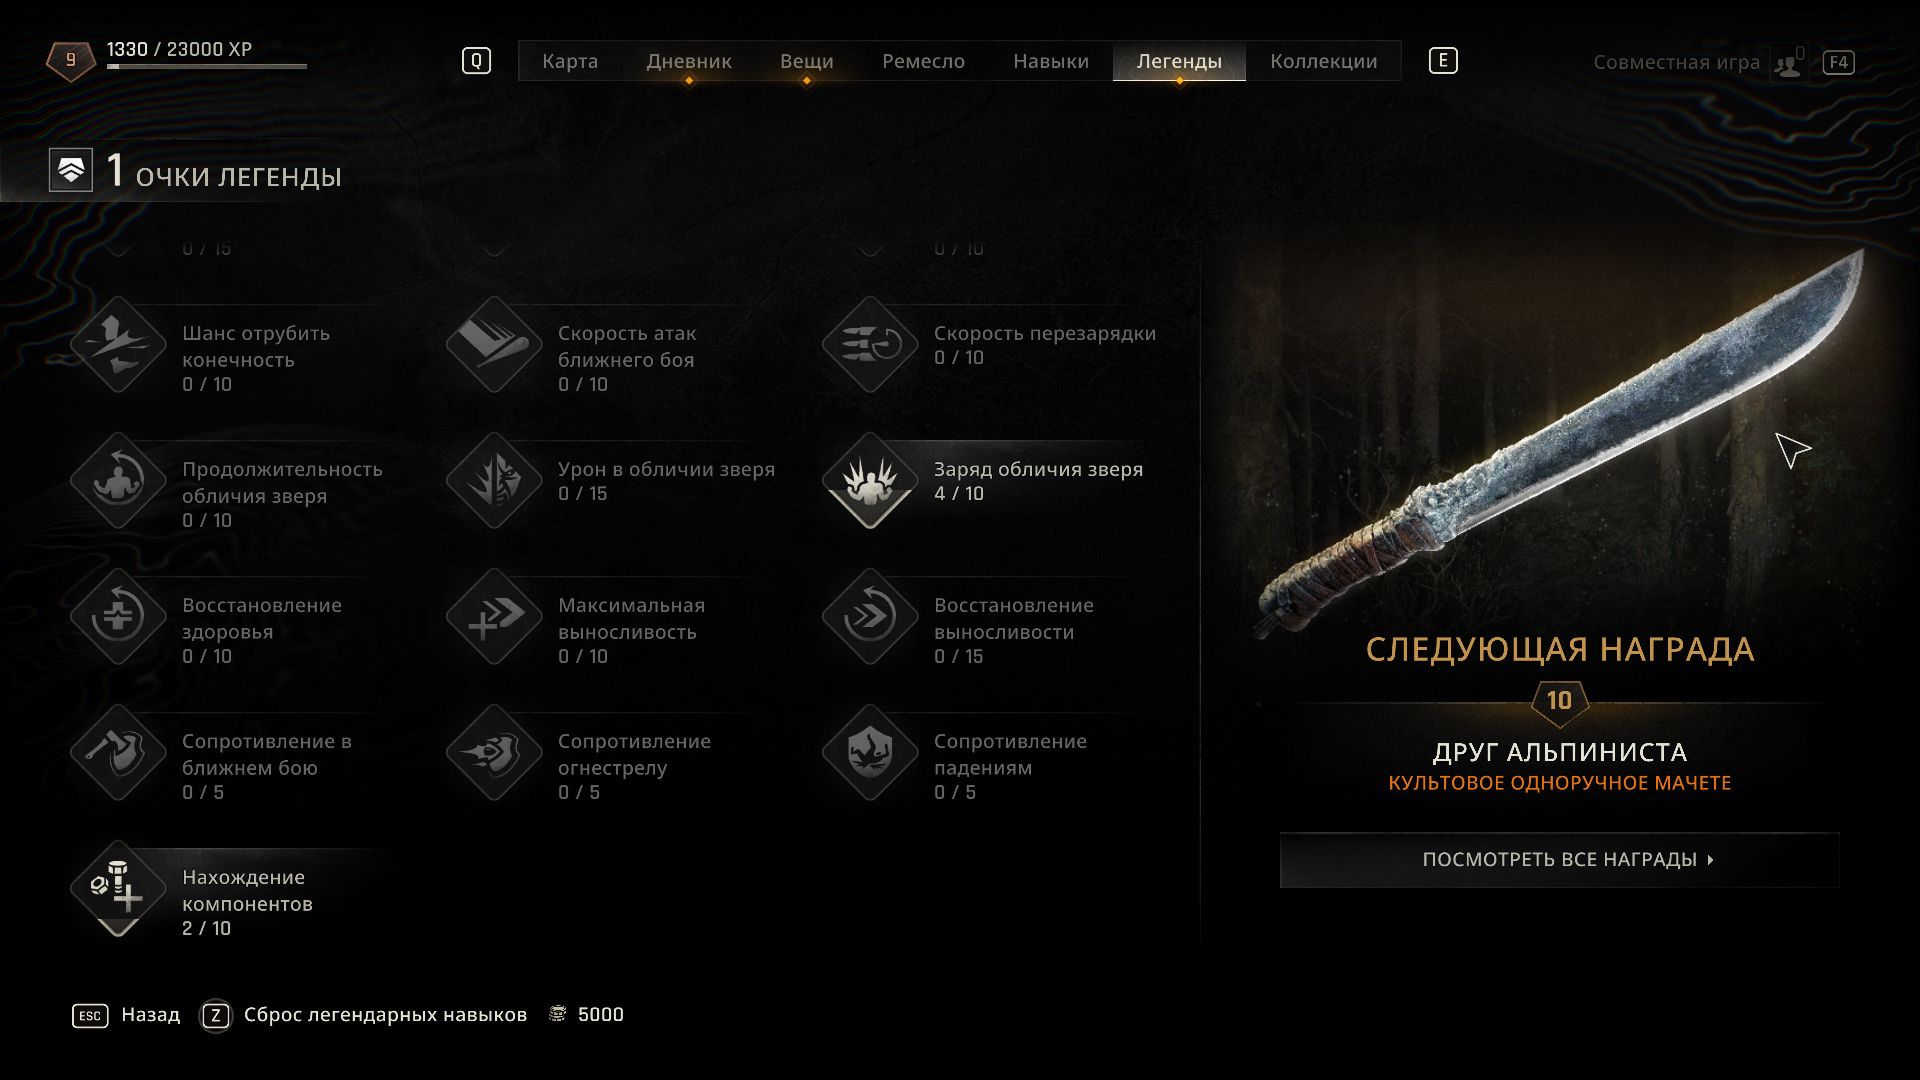Click the Q previous-tab key icon
Image resolution: width=1920 pixels, height=1080 pixels.
click(x=476, y=61)
